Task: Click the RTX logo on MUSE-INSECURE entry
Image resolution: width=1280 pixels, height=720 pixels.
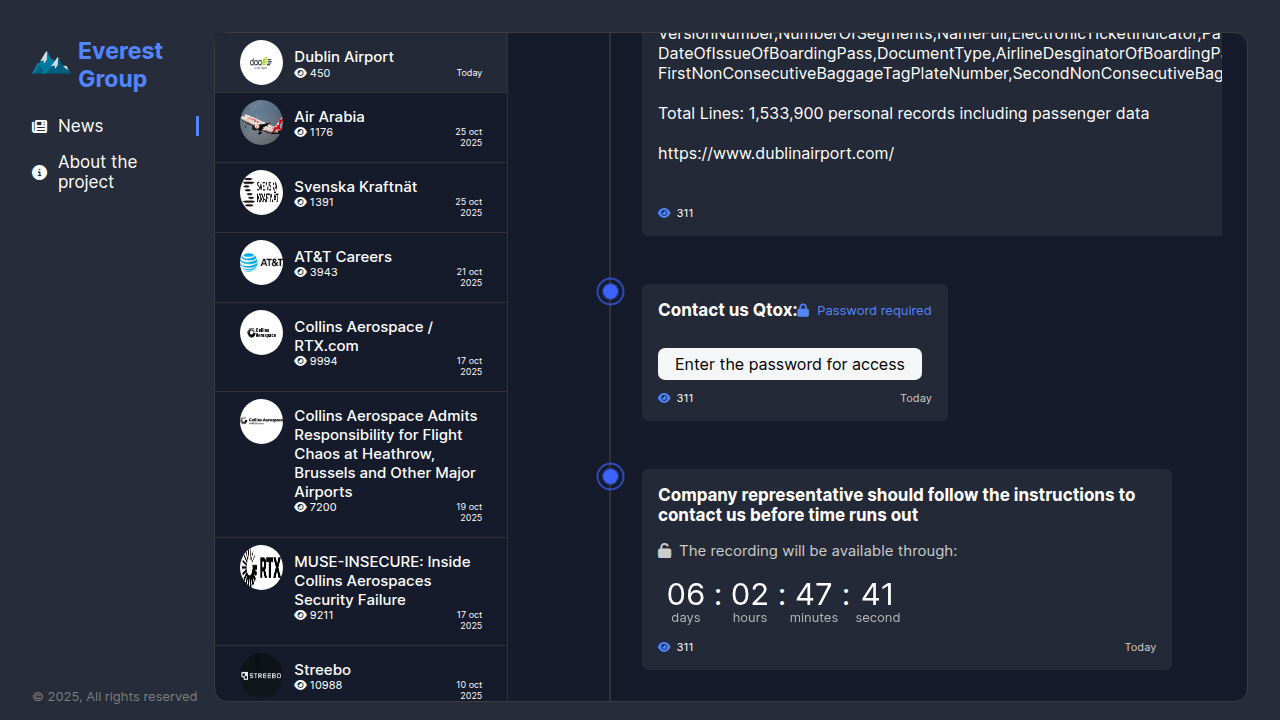Action: [x=261, y=568]
